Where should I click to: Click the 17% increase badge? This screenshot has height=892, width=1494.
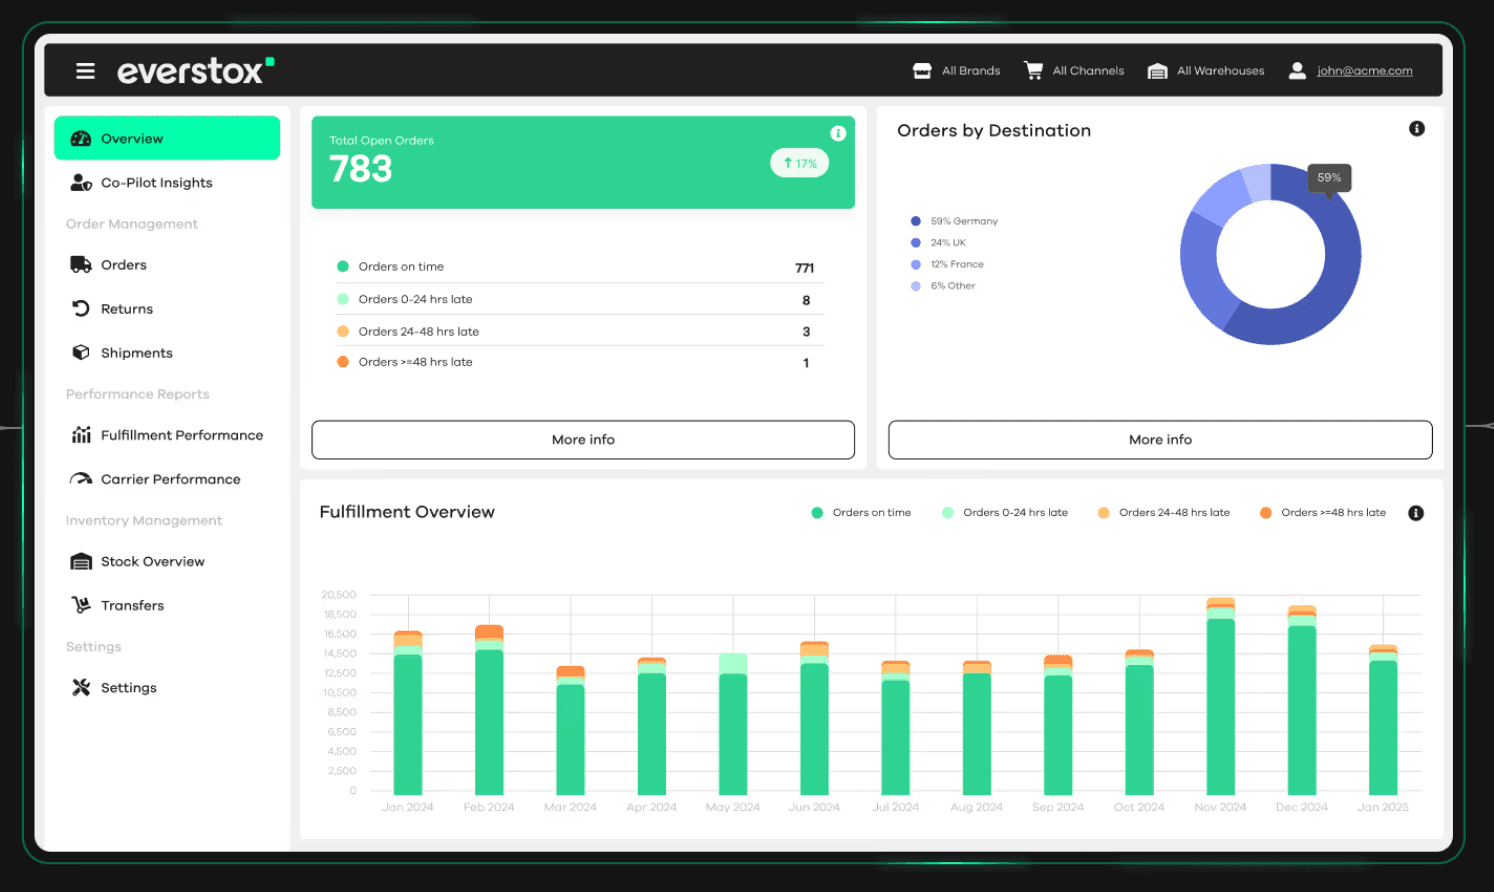click(x=799, y=163)
